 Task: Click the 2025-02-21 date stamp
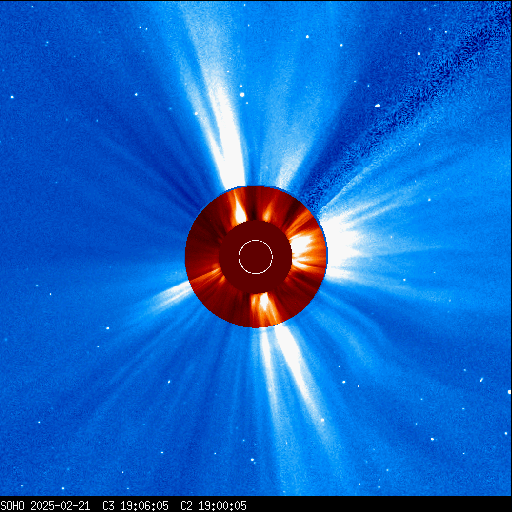coord(60,506)
